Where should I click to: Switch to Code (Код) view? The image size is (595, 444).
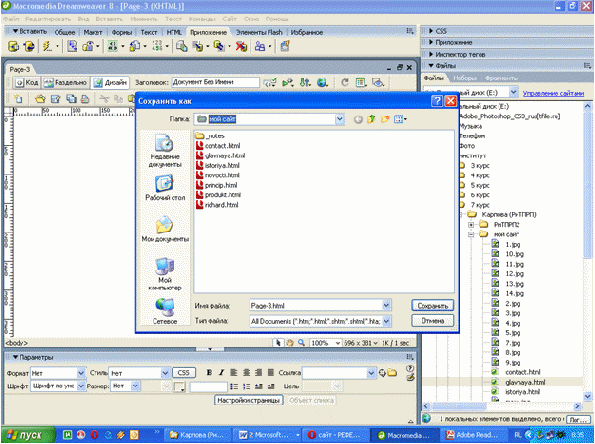tap(27, 82)
